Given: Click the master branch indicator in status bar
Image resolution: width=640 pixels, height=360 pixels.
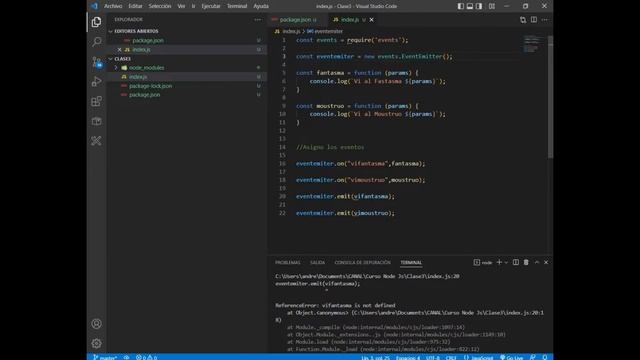Looking at the screenshot, I should 105,358.
